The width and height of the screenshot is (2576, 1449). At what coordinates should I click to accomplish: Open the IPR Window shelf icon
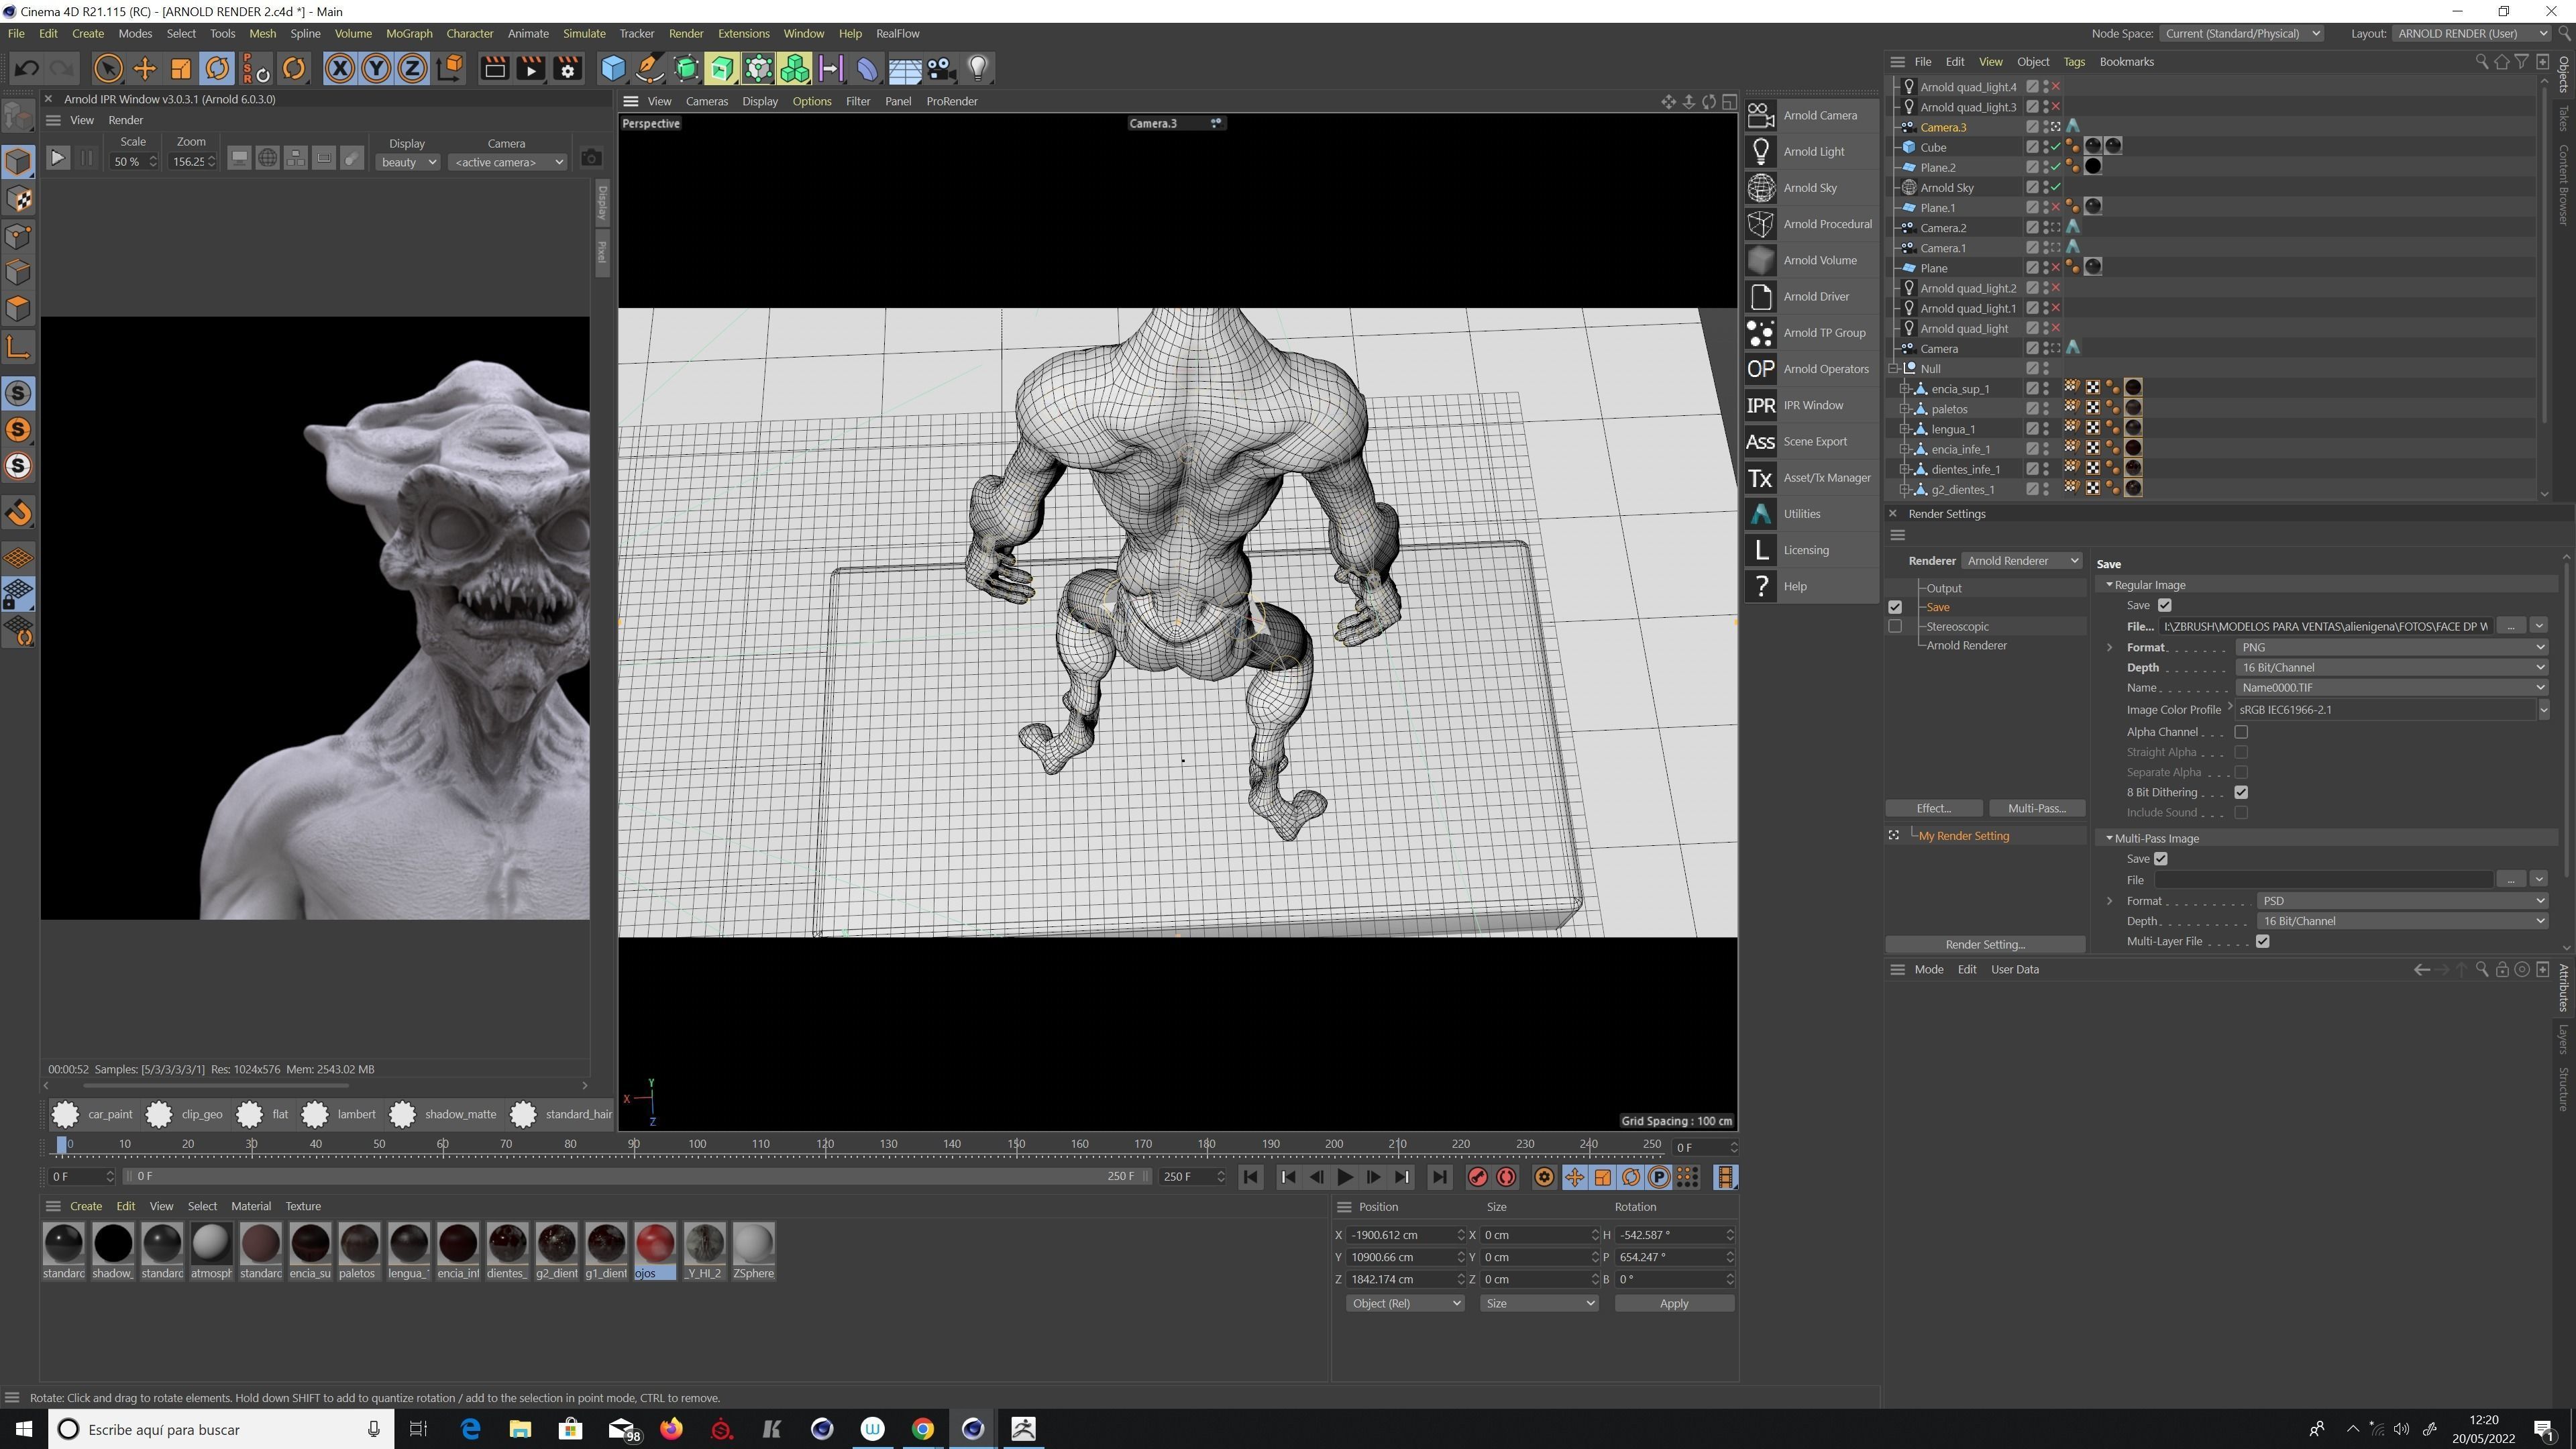point(1760,405)
